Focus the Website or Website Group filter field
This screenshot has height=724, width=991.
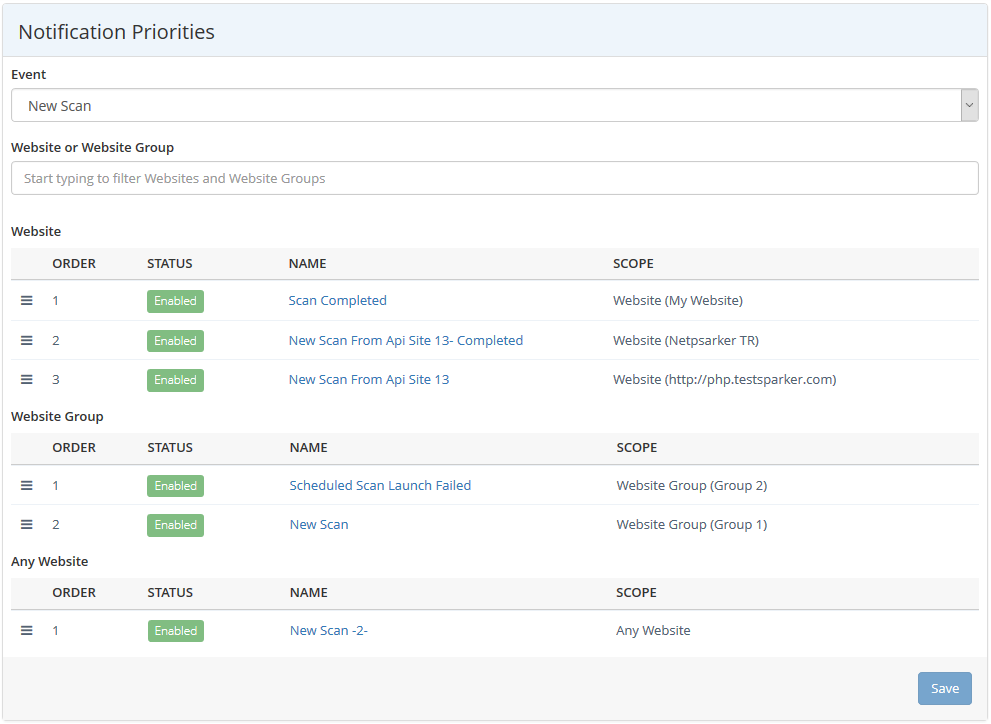click(494, 179)
